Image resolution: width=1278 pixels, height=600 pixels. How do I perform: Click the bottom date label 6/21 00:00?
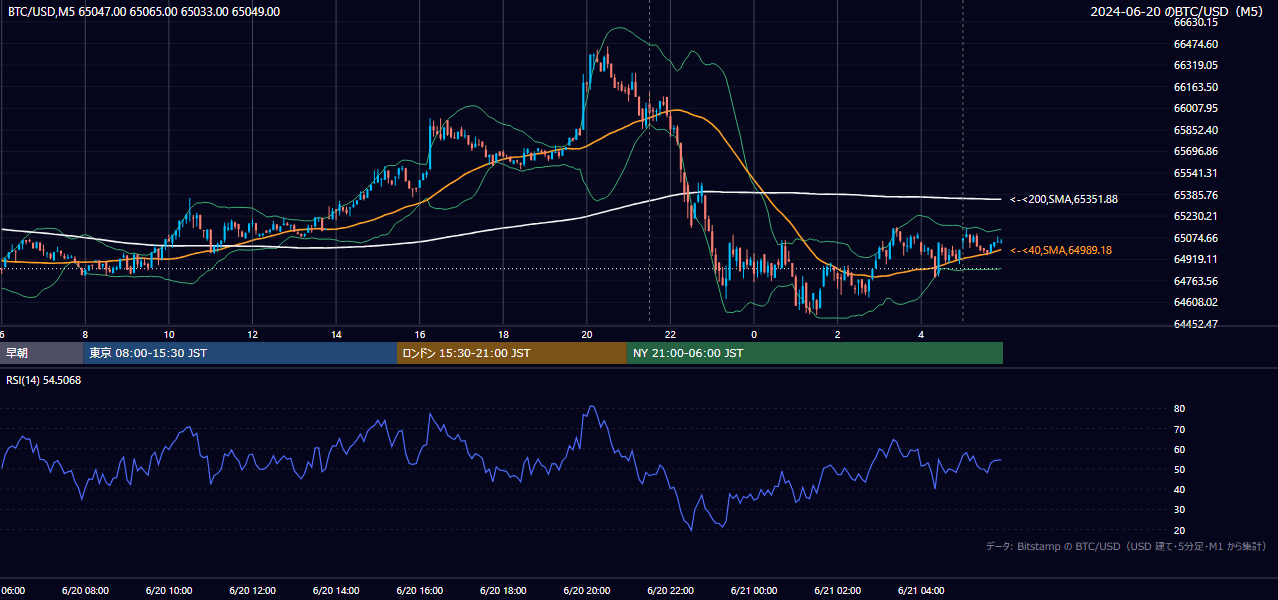754,591
